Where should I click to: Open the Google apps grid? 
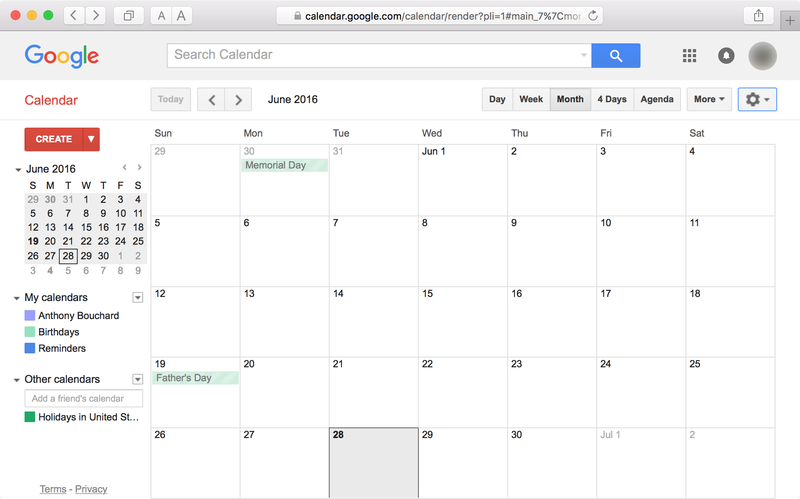click(689, 56)
